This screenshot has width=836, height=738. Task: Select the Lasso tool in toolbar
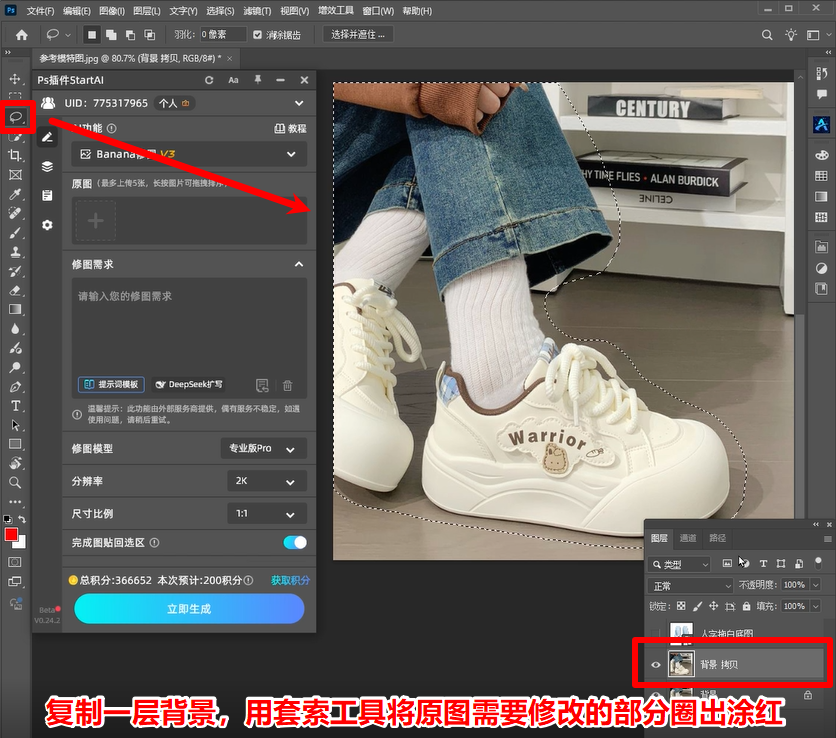[16, 117]
